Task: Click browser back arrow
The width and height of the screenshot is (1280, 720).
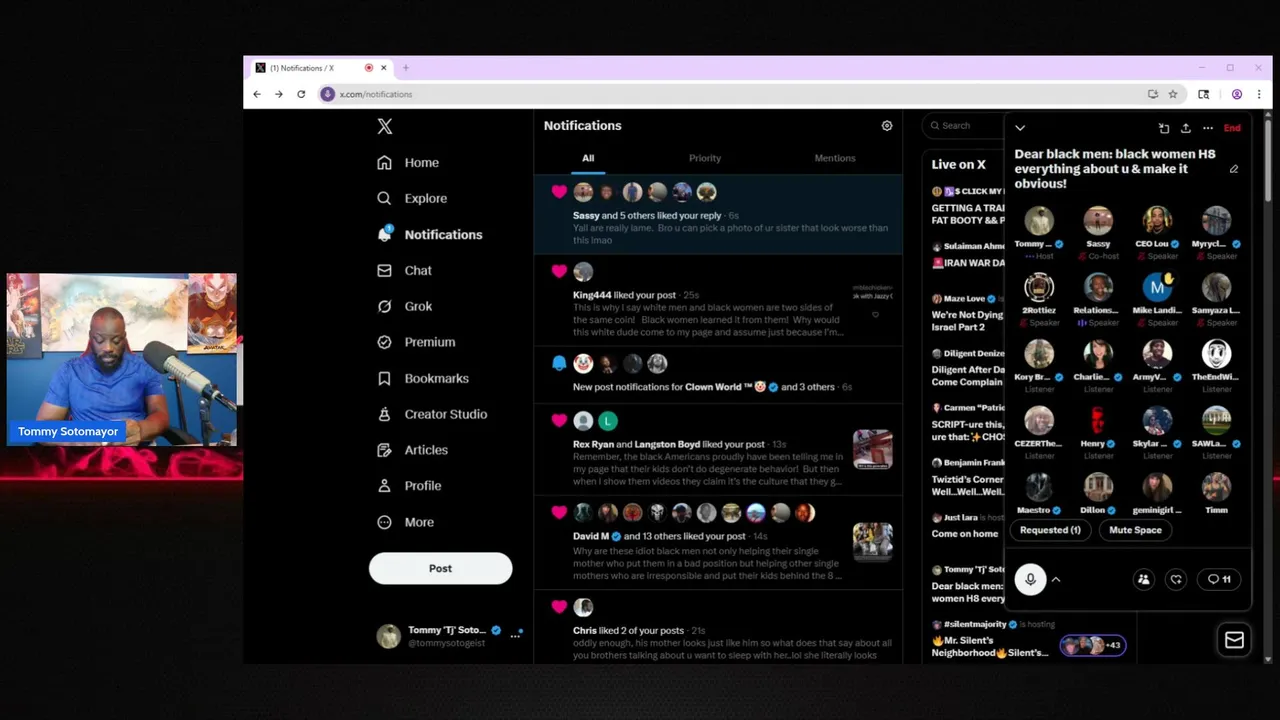Action: (x=257, y=94)
